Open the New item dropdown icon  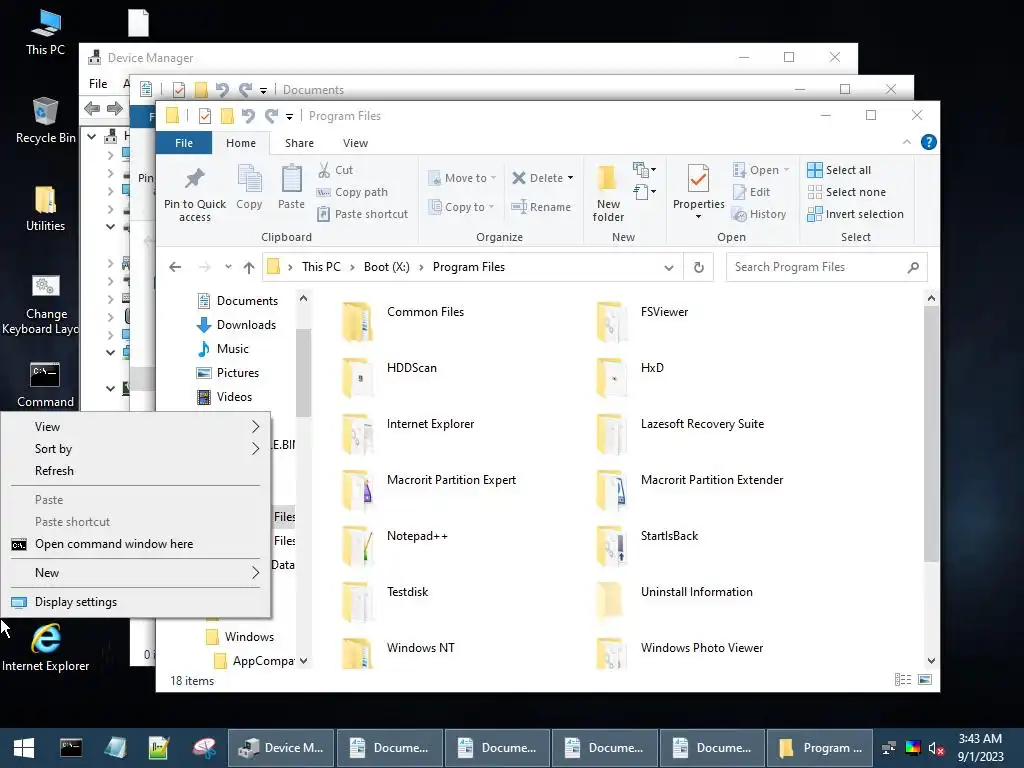pyautogui.click(x=645, y=170)
